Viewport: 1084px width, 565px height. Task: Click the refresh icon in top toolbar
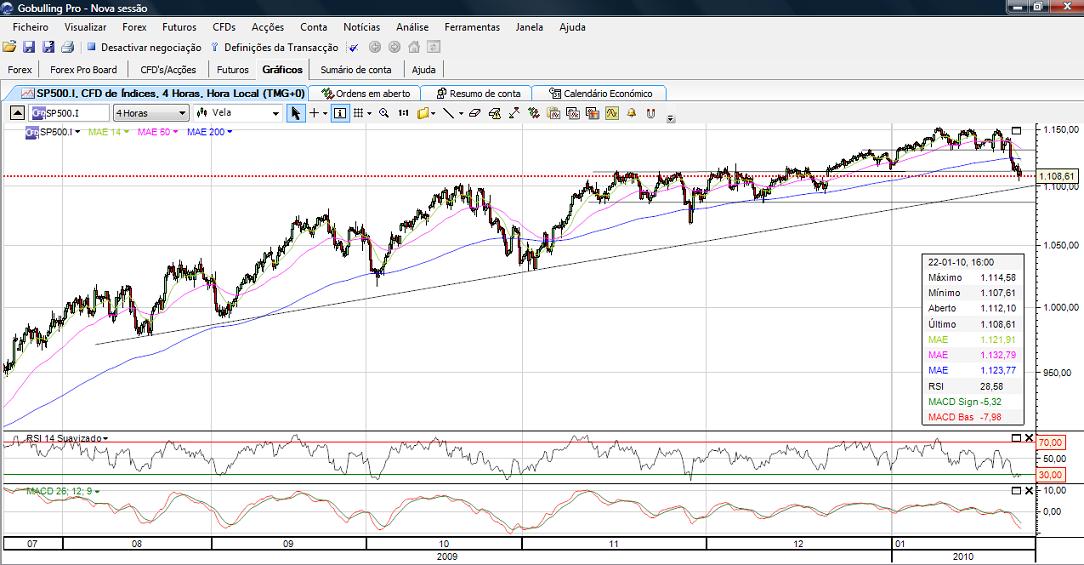[433, 47]
